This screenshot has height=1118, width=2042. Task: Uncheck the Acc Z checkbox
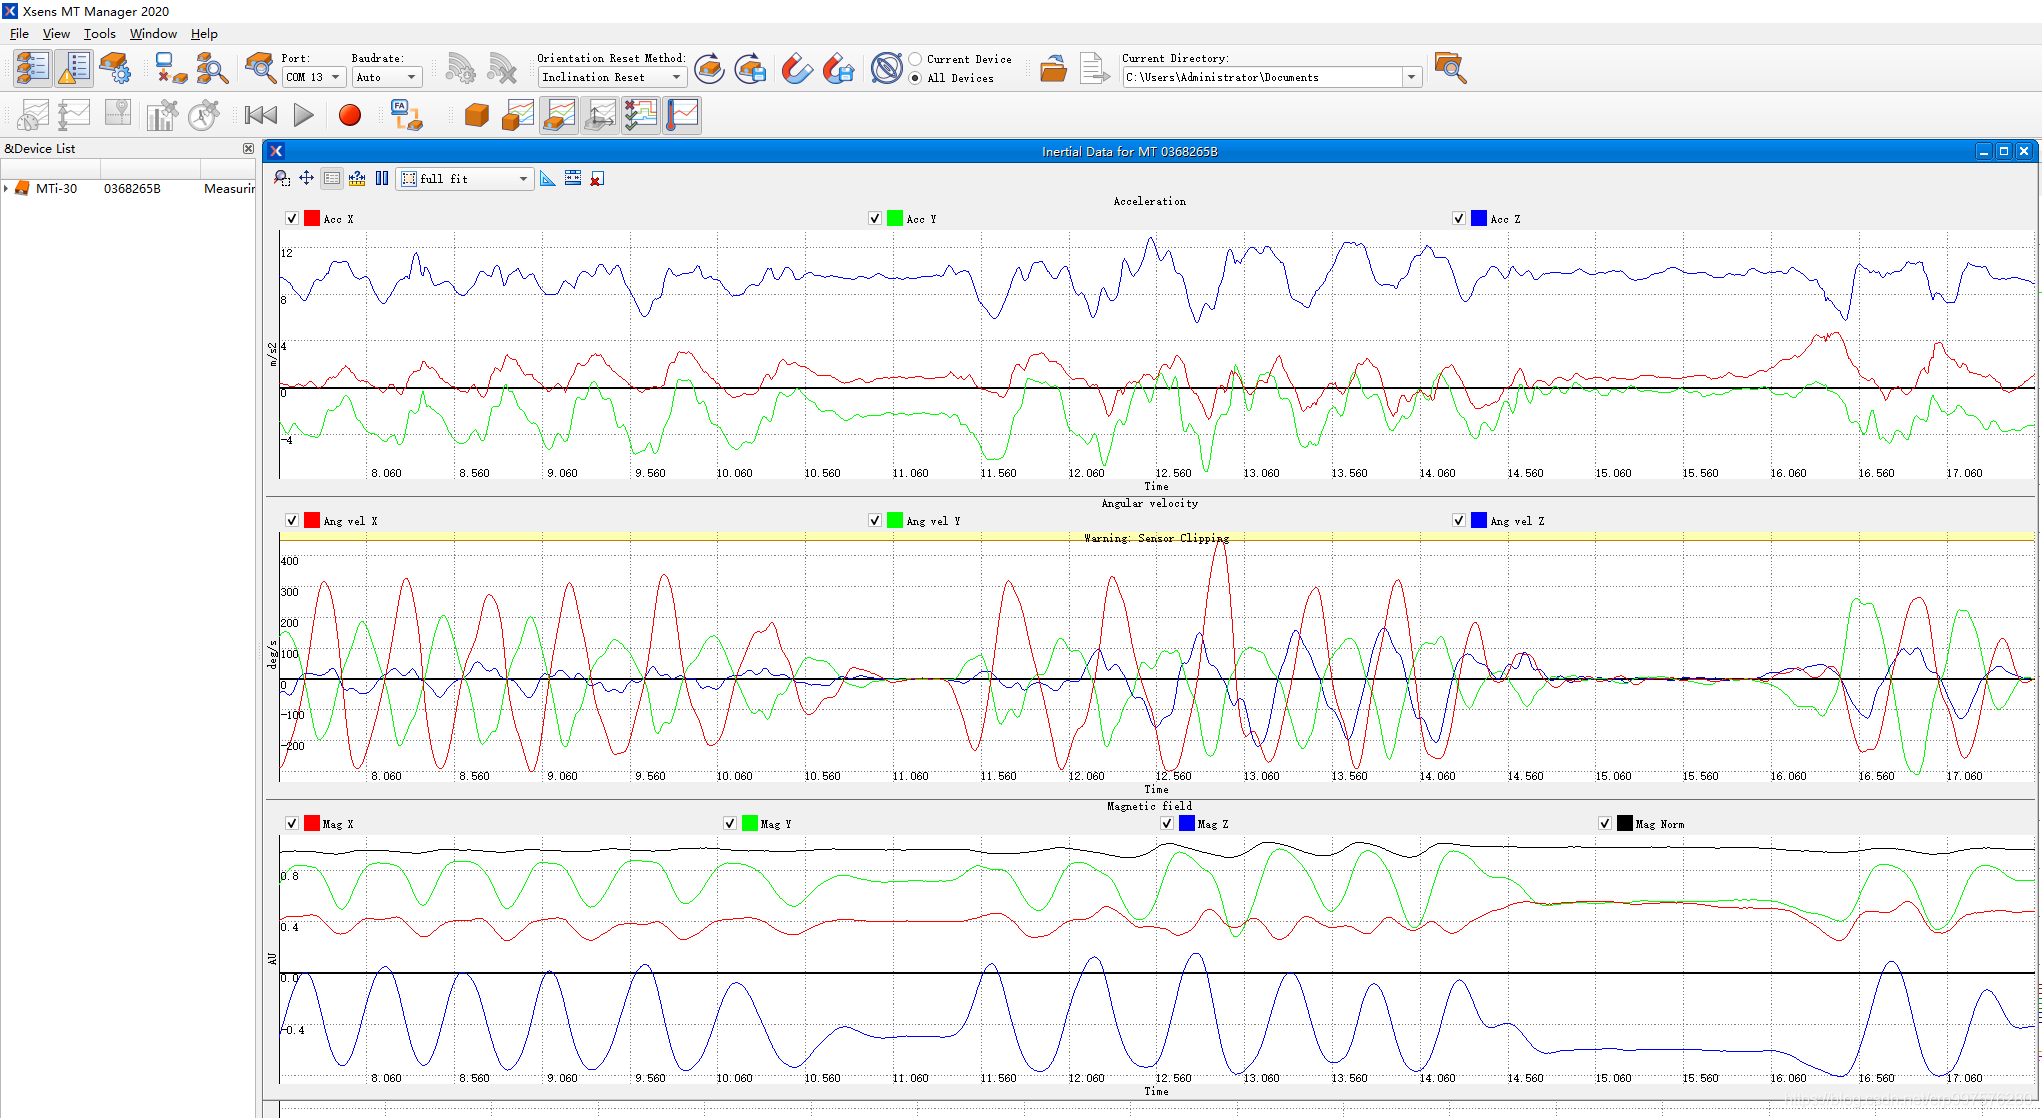(1459, 219)
